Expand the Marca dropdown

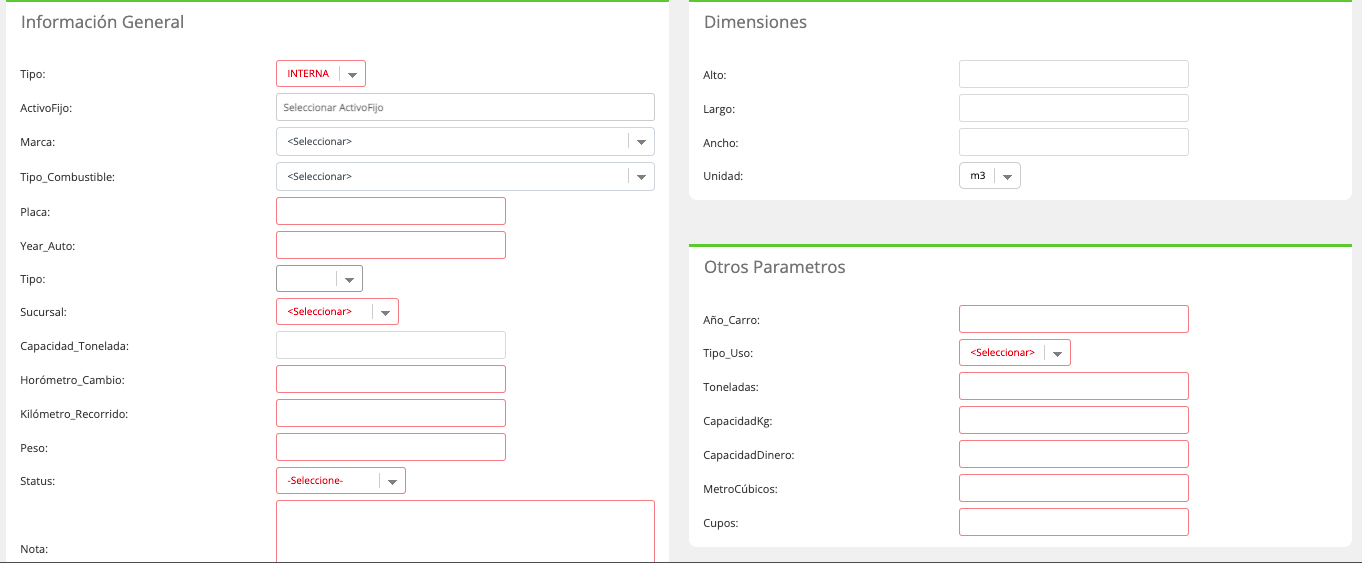coord(465,141)
